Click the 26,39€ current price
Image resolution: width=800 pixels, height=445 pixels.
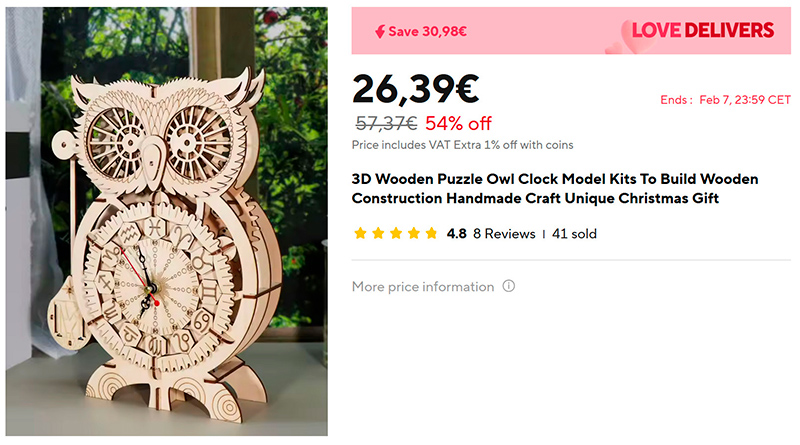(x=415, y=89)
